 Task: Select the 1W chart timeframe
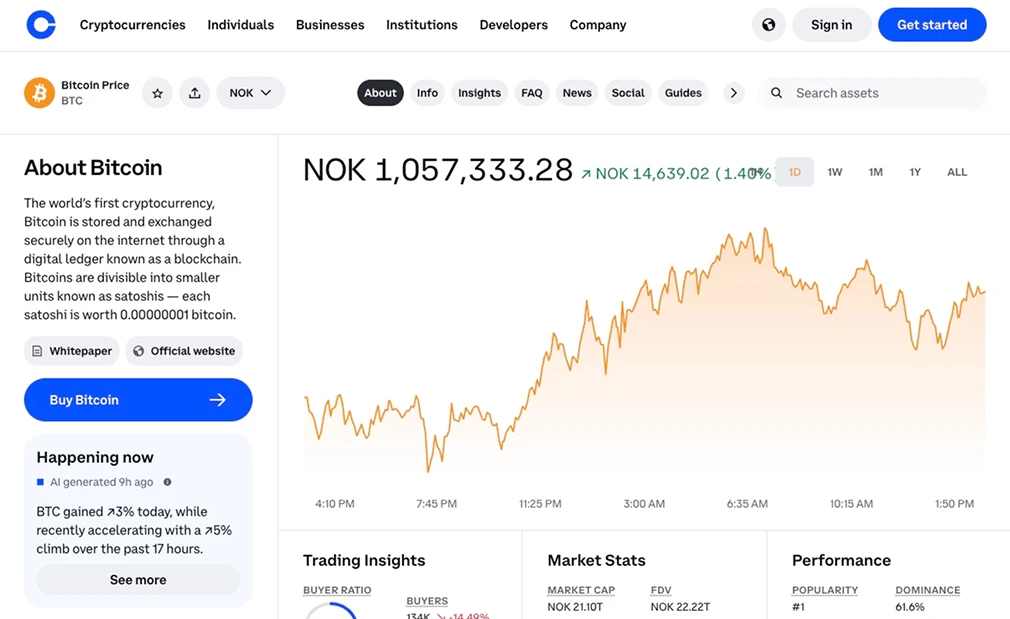835,171
